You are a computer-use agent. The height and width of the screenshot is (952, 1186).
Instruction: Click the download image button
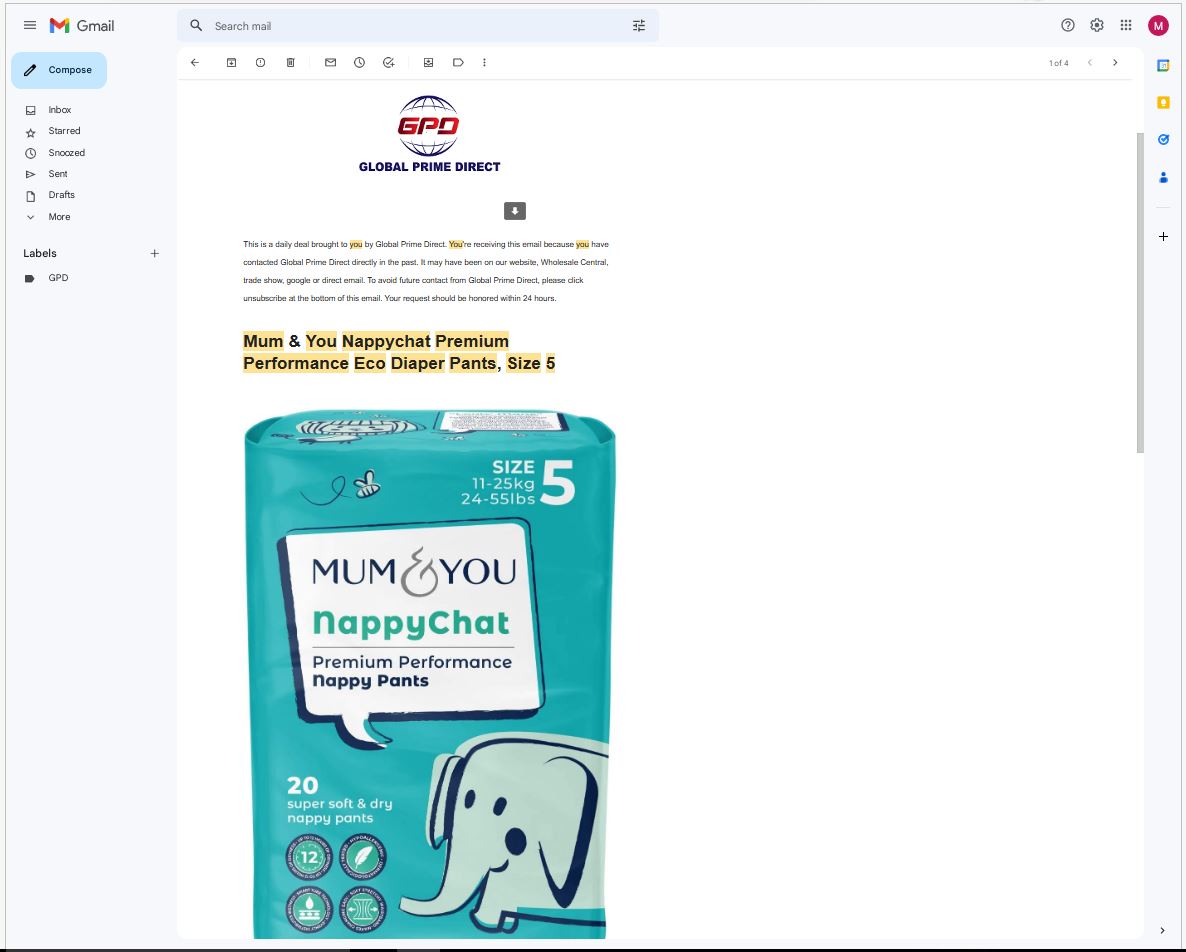point(514,211)
